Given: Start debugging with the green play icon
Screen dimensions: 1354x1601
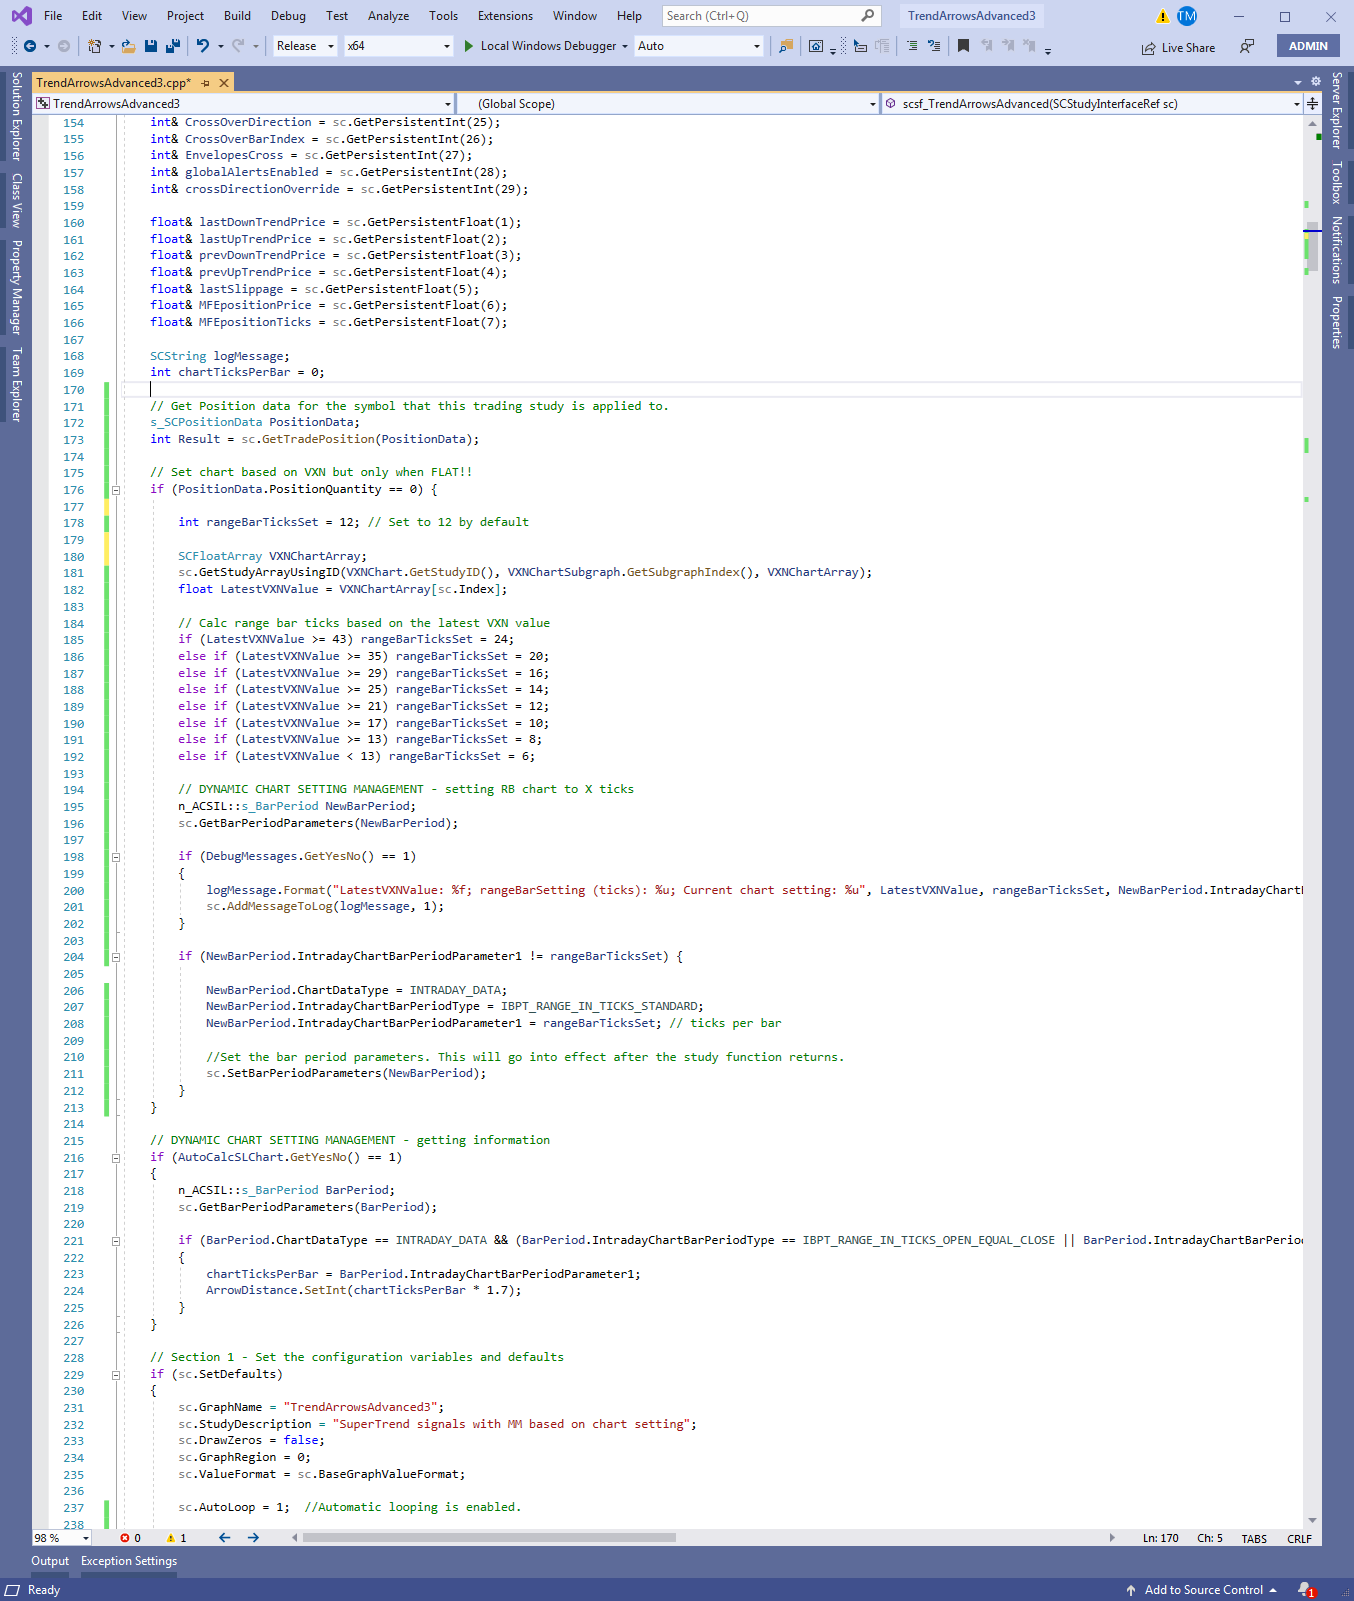Looking at the screenshot, I should 469,46.
